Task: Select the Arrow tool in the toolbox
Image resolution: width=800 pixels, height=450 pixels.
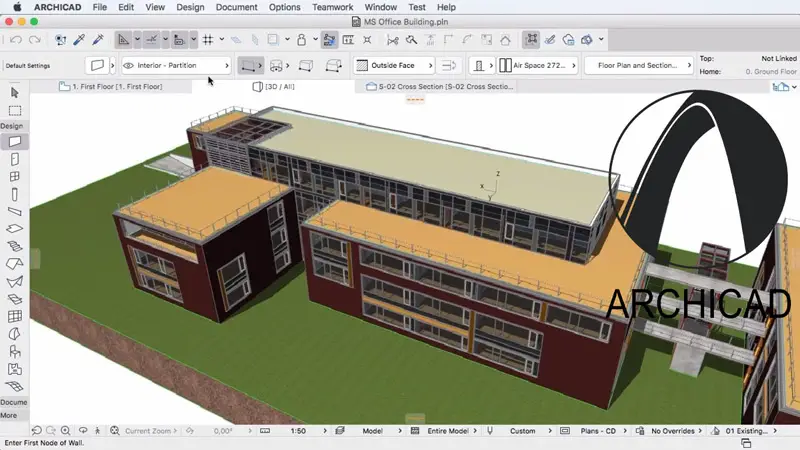Action: point(15,93)
